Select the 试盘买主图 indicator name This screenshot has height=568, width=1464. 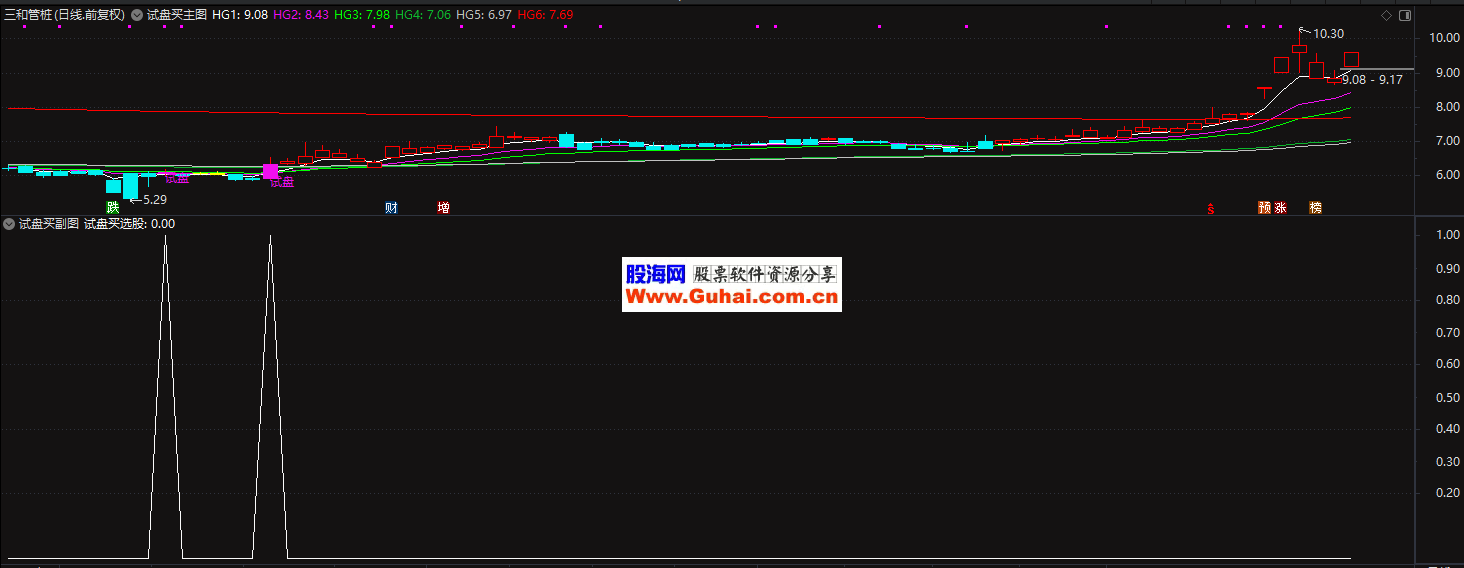coord(177,15)
